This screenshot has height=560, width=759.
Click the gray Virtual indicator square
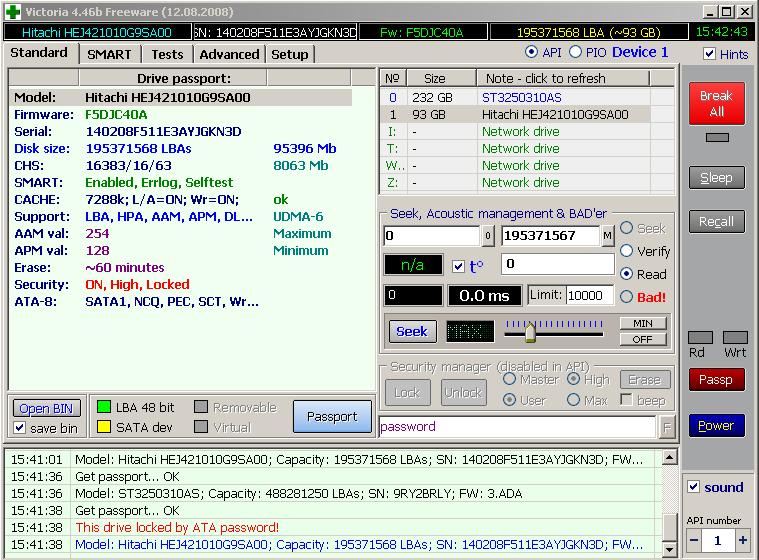pyautogui.click(x=201, y=426)
